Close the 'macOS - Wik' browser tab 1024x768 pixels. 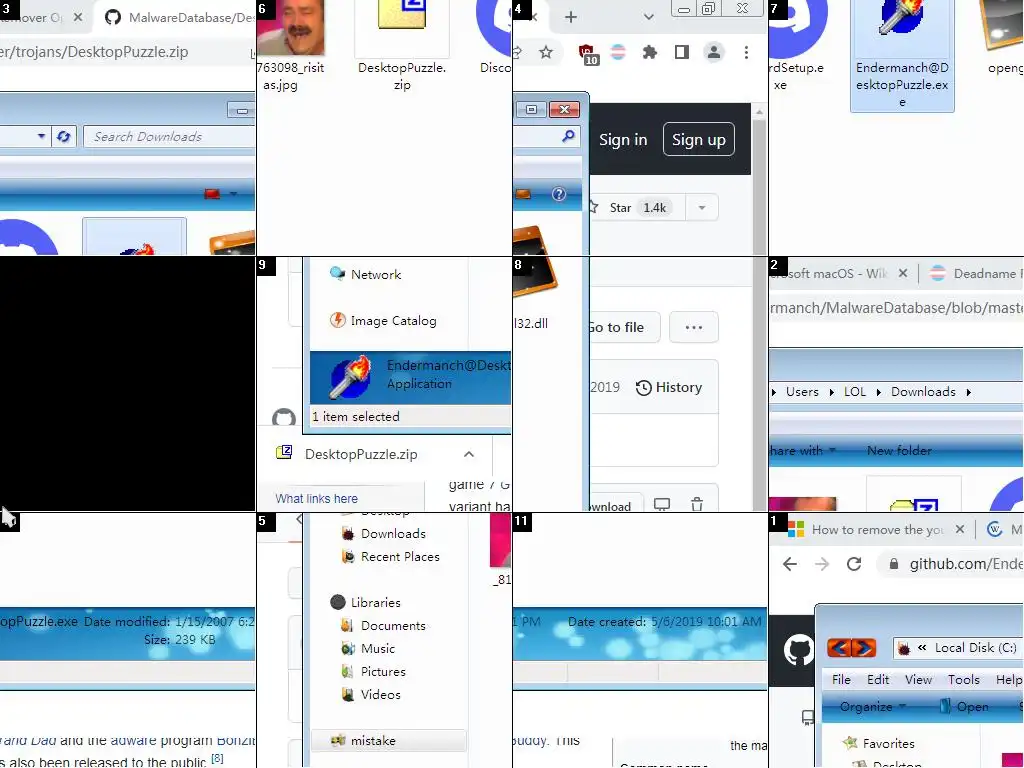903,274
